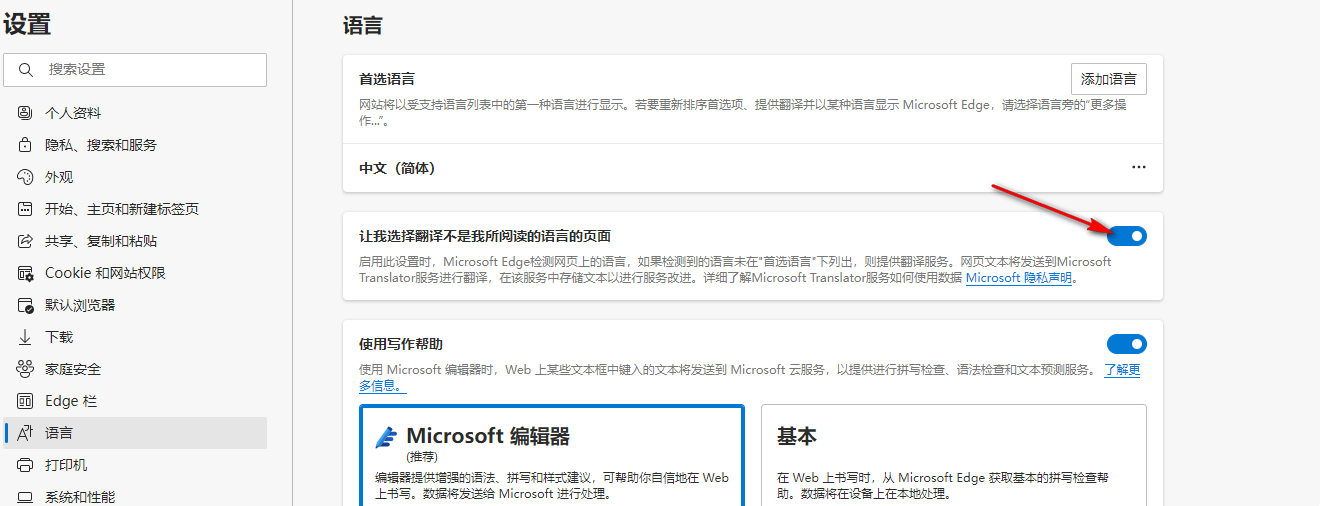Open 系统和性能 settings
Screen dimensions: 1320x506
(136, 495)
